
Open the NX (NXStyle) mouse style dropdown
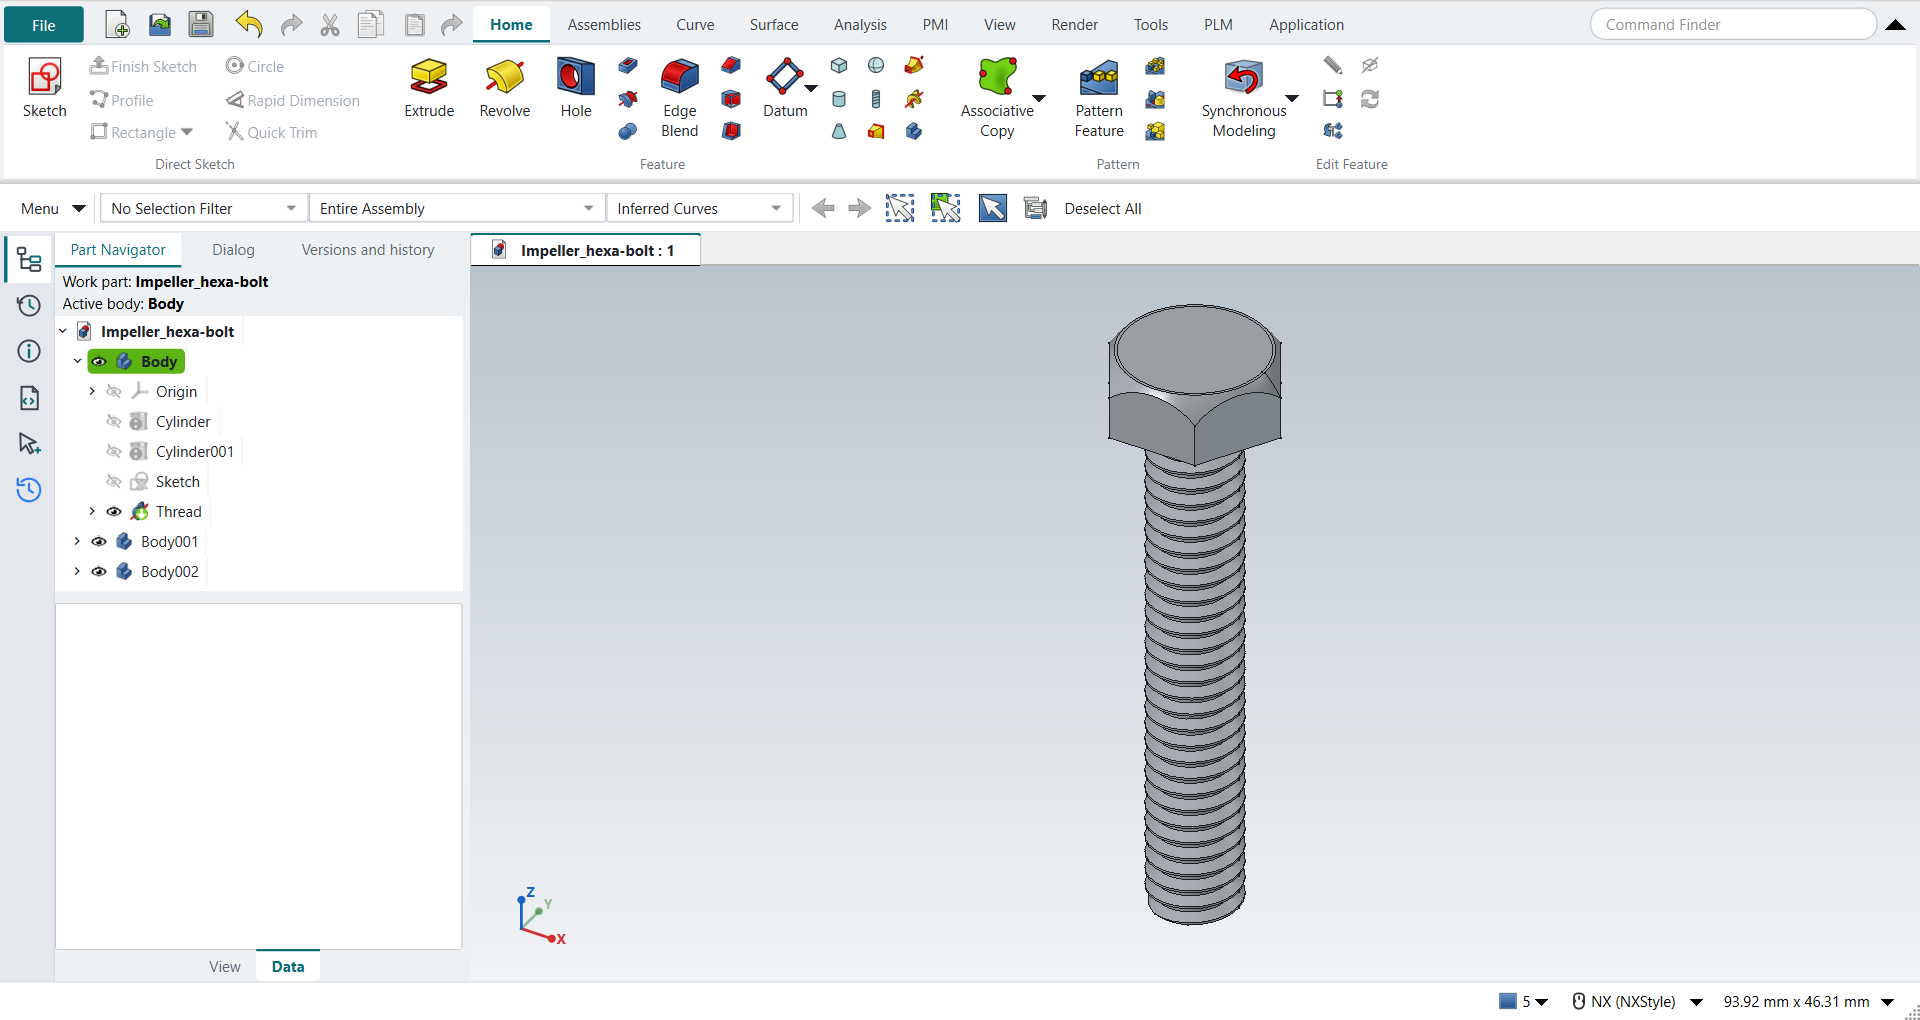(x=1697, y=1002)
